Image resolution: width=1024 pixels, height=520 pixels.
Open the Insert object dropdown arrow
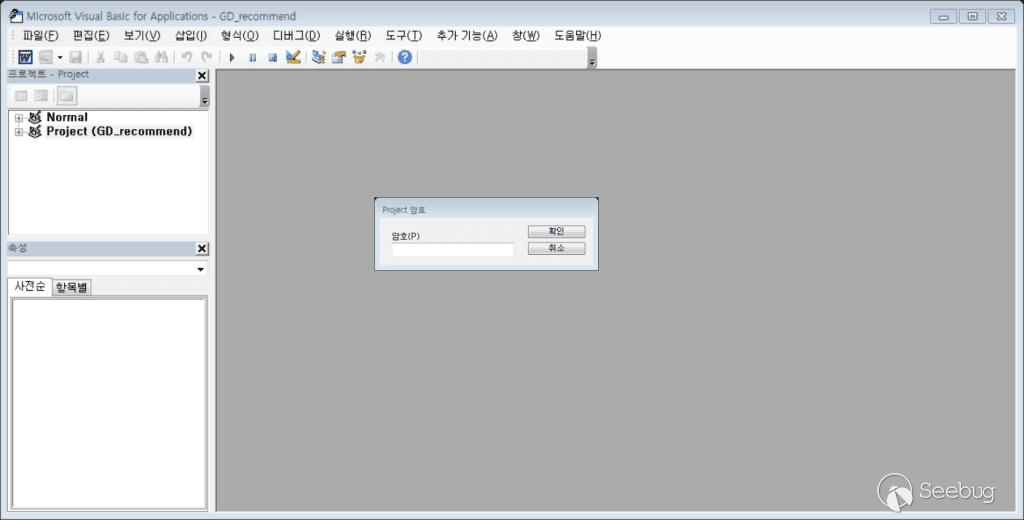(59, 57)
